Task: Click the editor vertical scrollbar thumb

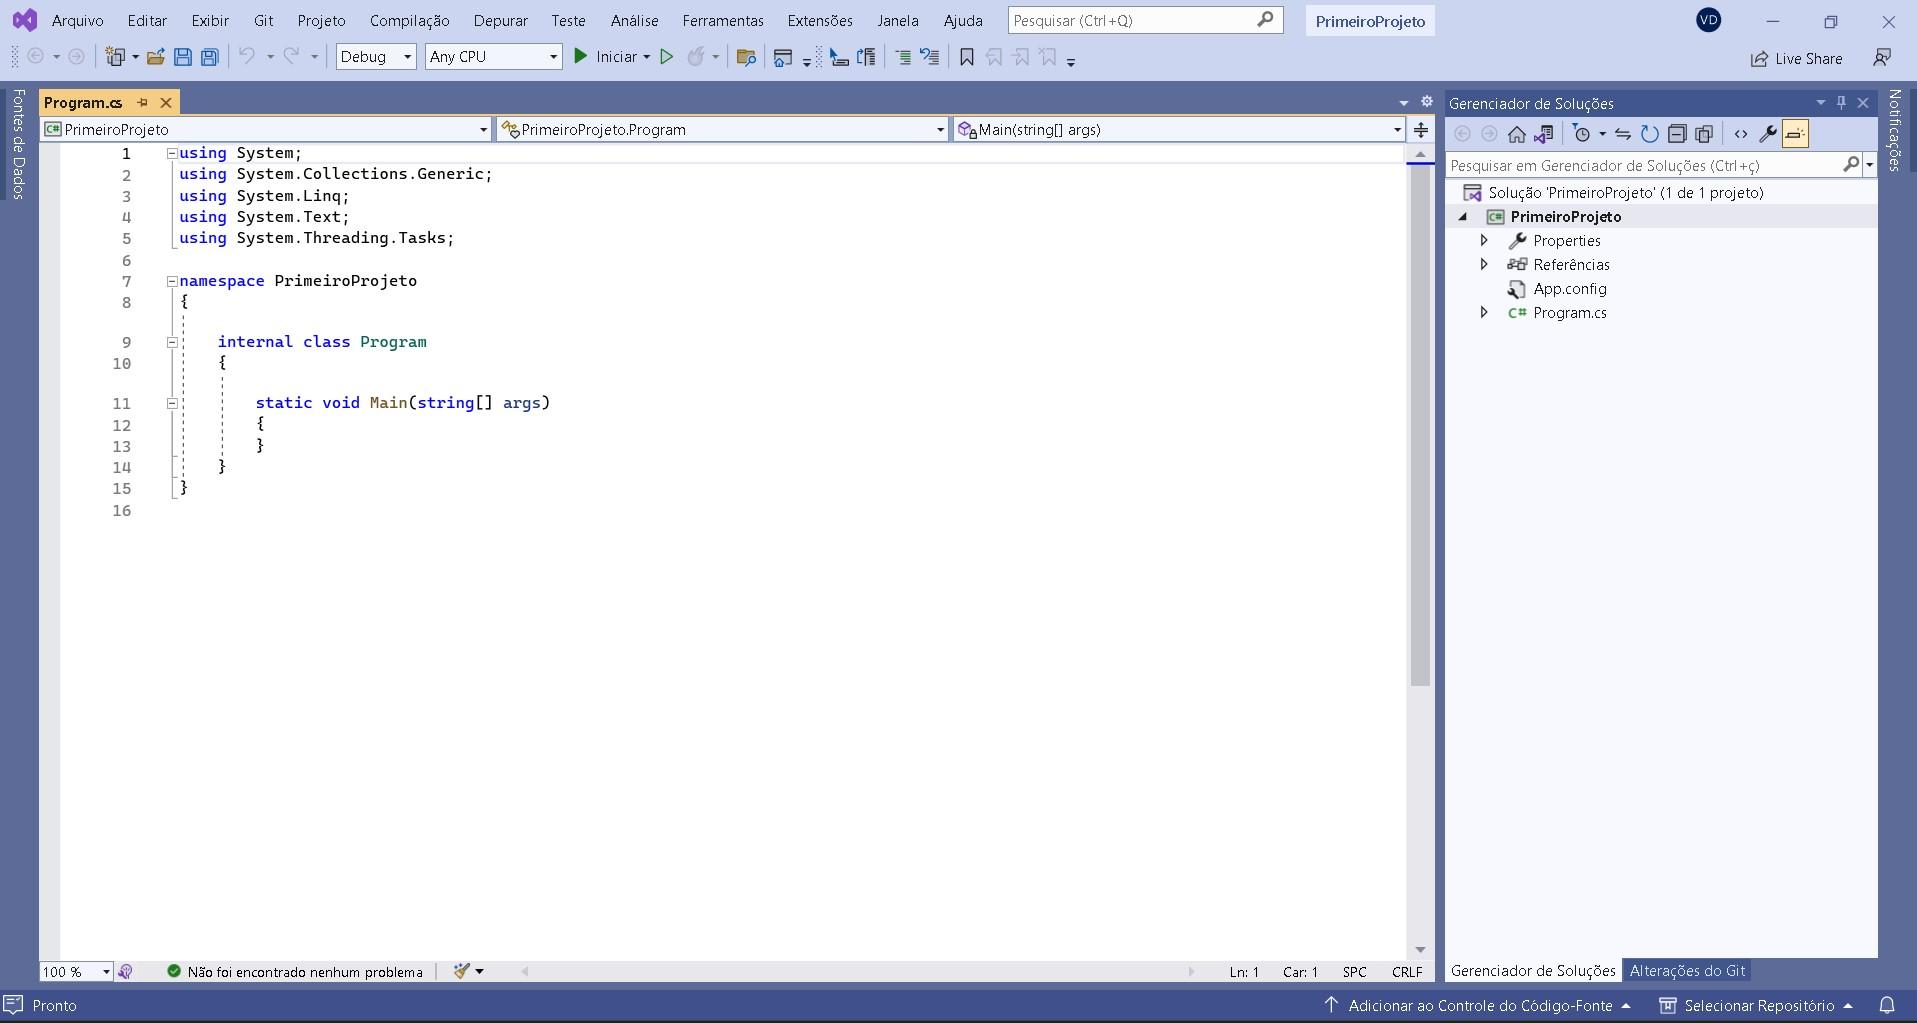Action: pyautogui.click(x=1420, y=425)
